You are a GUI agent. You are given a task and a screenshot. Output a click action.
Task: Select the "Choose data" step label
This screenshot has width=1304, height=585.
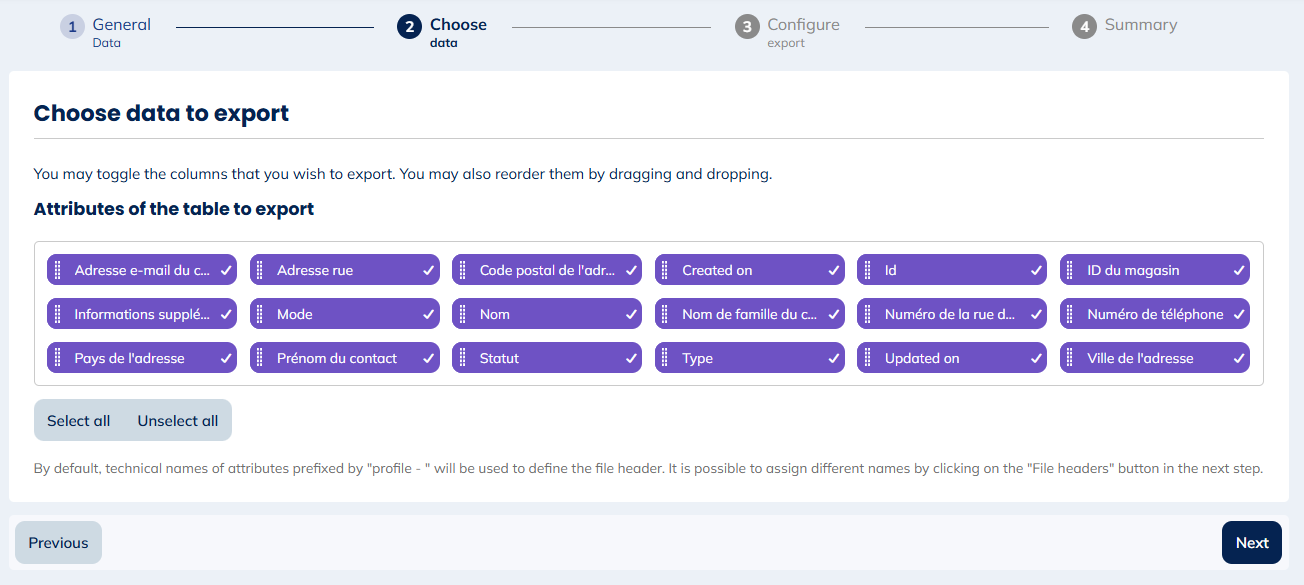pyautogui.click(x=457, y=25)
